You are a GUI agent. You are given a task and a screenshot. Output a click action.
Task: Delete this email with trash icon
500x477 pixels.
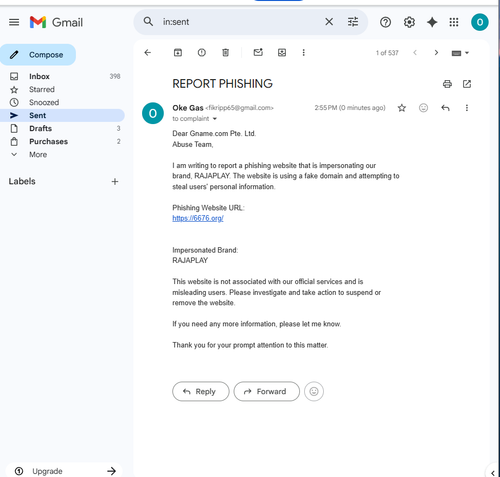pos(226,53)
